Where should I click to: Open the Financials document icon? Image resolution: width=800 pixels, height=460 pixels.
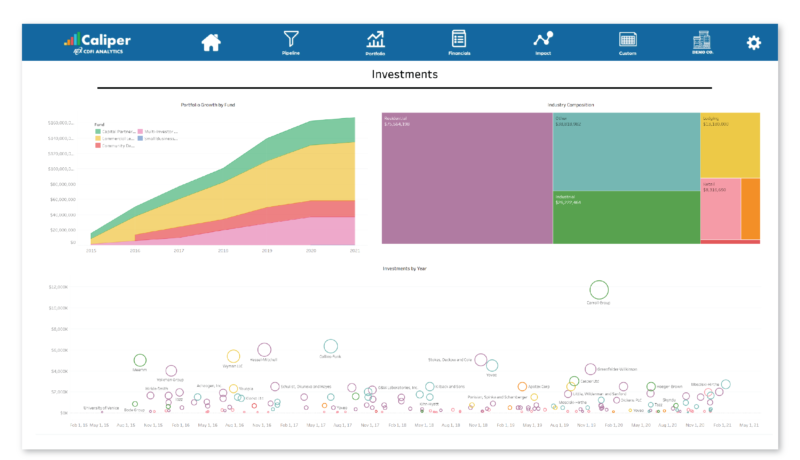459,42
